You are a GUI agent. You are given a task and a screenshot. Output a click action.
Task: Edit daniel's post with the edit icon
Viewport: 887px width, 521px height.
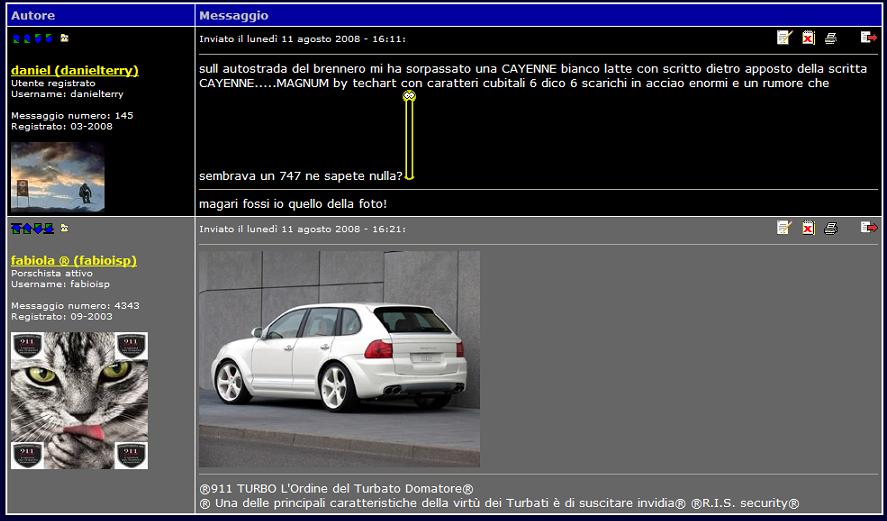click(784, 37)
